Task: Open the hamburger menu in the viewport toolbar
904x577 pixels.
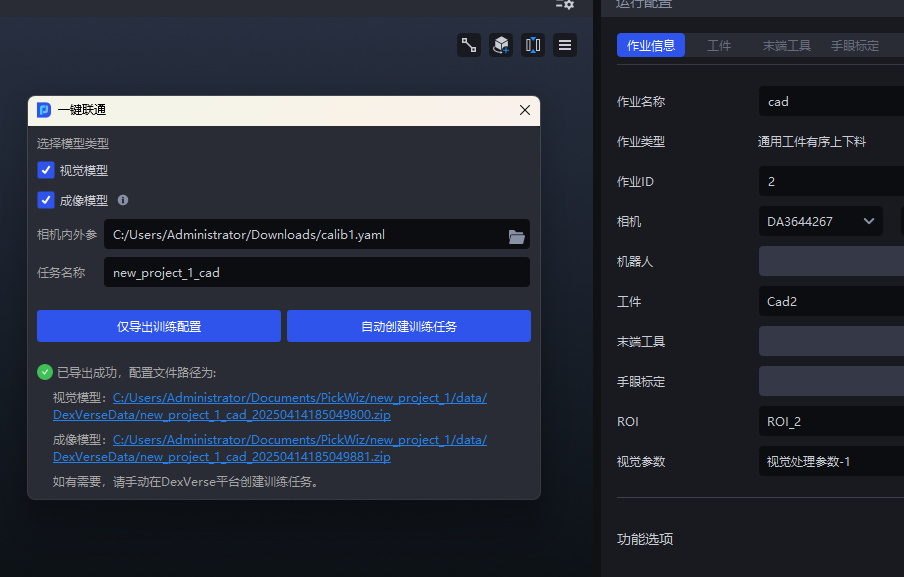Action: pos(565,45)
